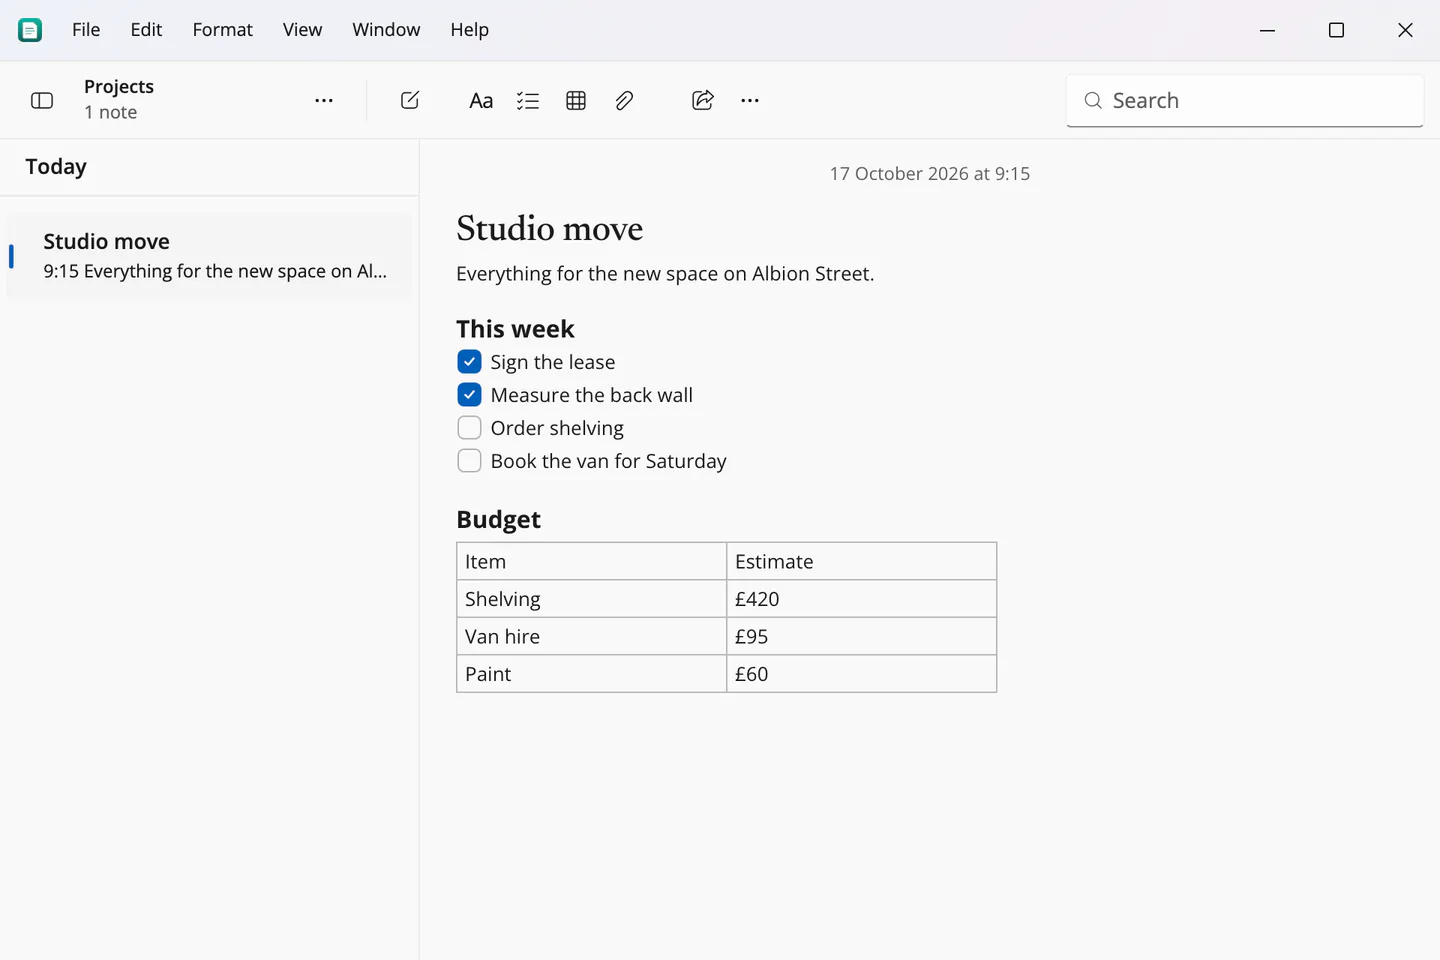
Task: Create a new note with compose icon
Action: click(410, 100)
